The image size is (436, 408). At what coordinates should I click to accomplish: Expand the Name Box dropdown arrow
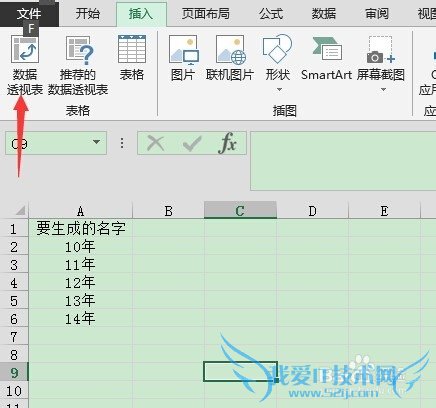[x=96, y=142]
